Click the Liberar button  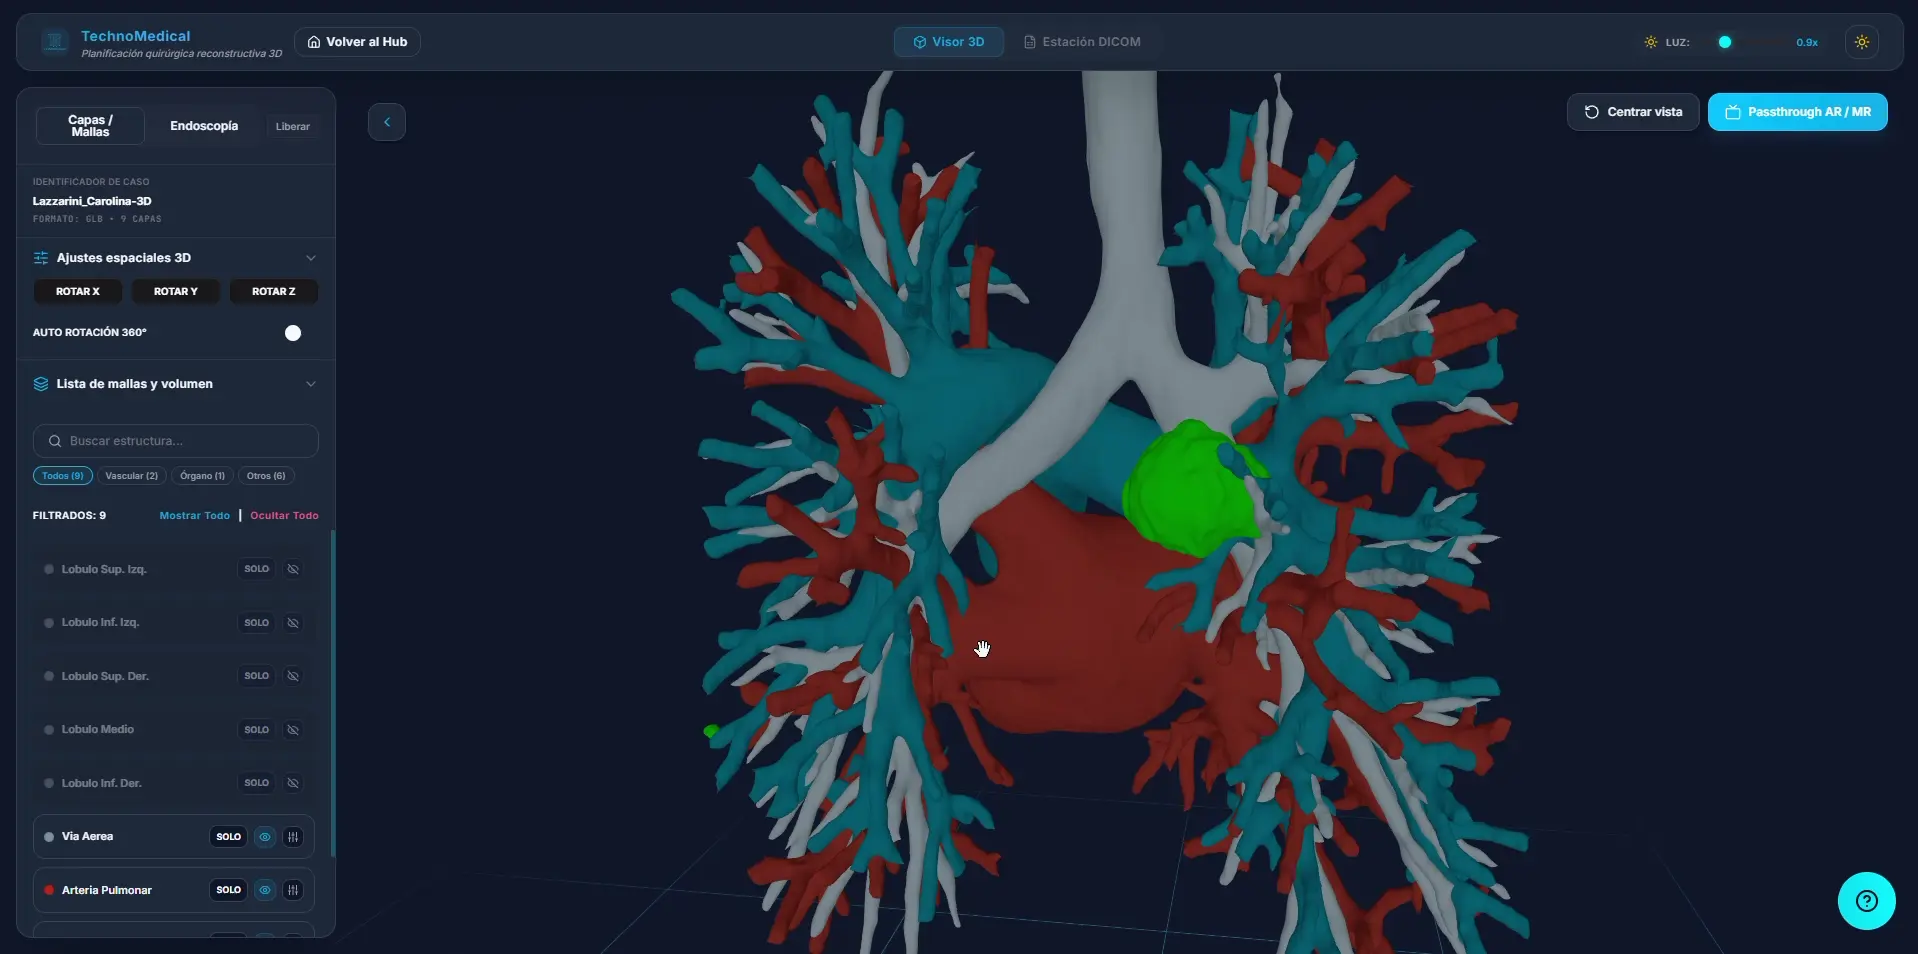click(293, 127)
